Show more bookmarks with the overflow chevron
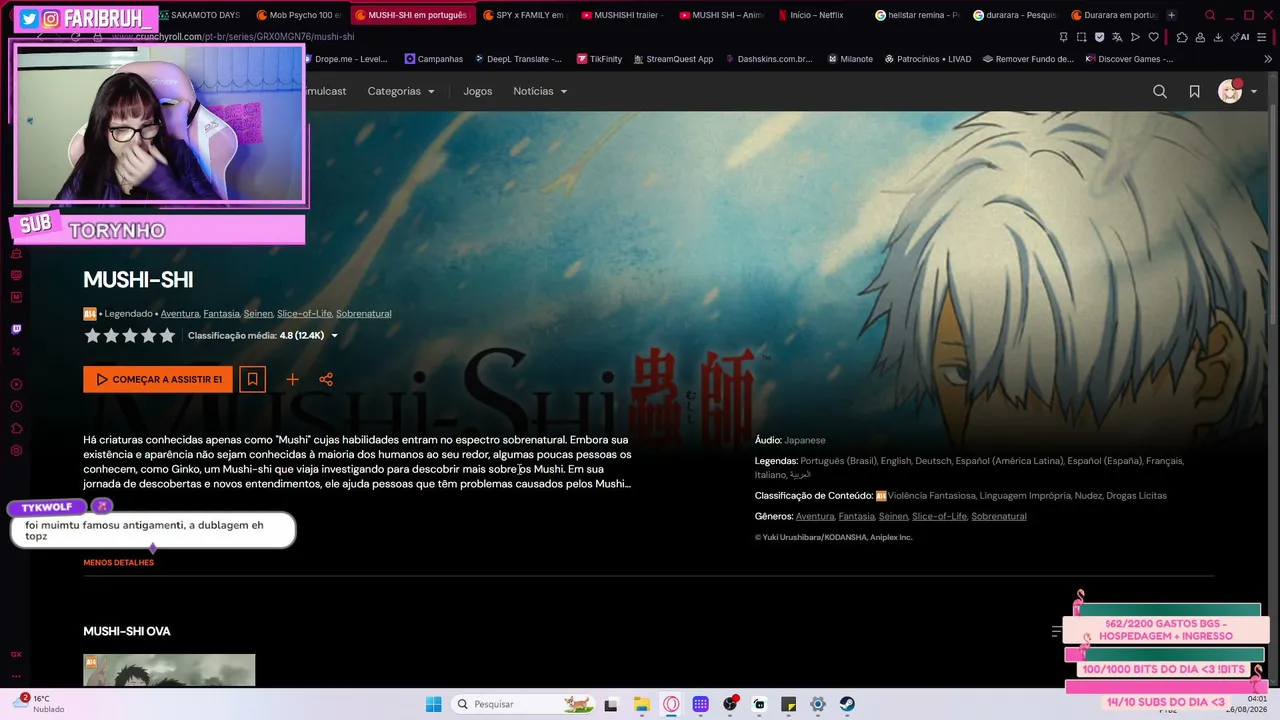1280x720 pixels. click(1268, 59)
